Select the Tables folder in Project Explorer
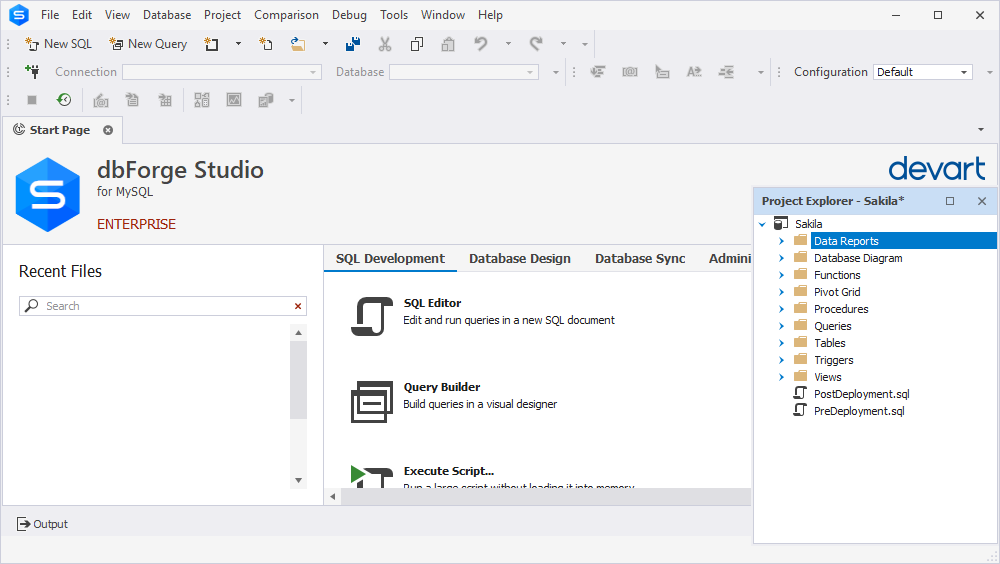 click(829, 343)
